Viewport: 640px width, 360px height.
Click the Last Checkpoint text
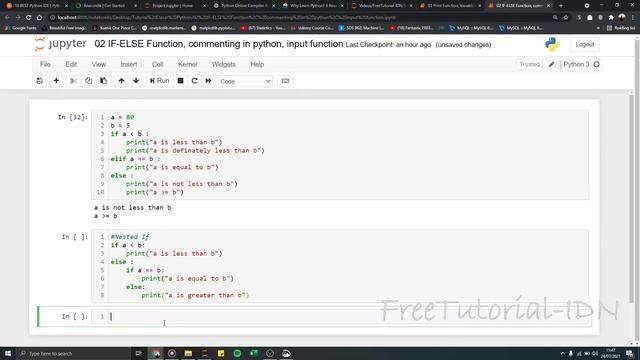point(388,45)
